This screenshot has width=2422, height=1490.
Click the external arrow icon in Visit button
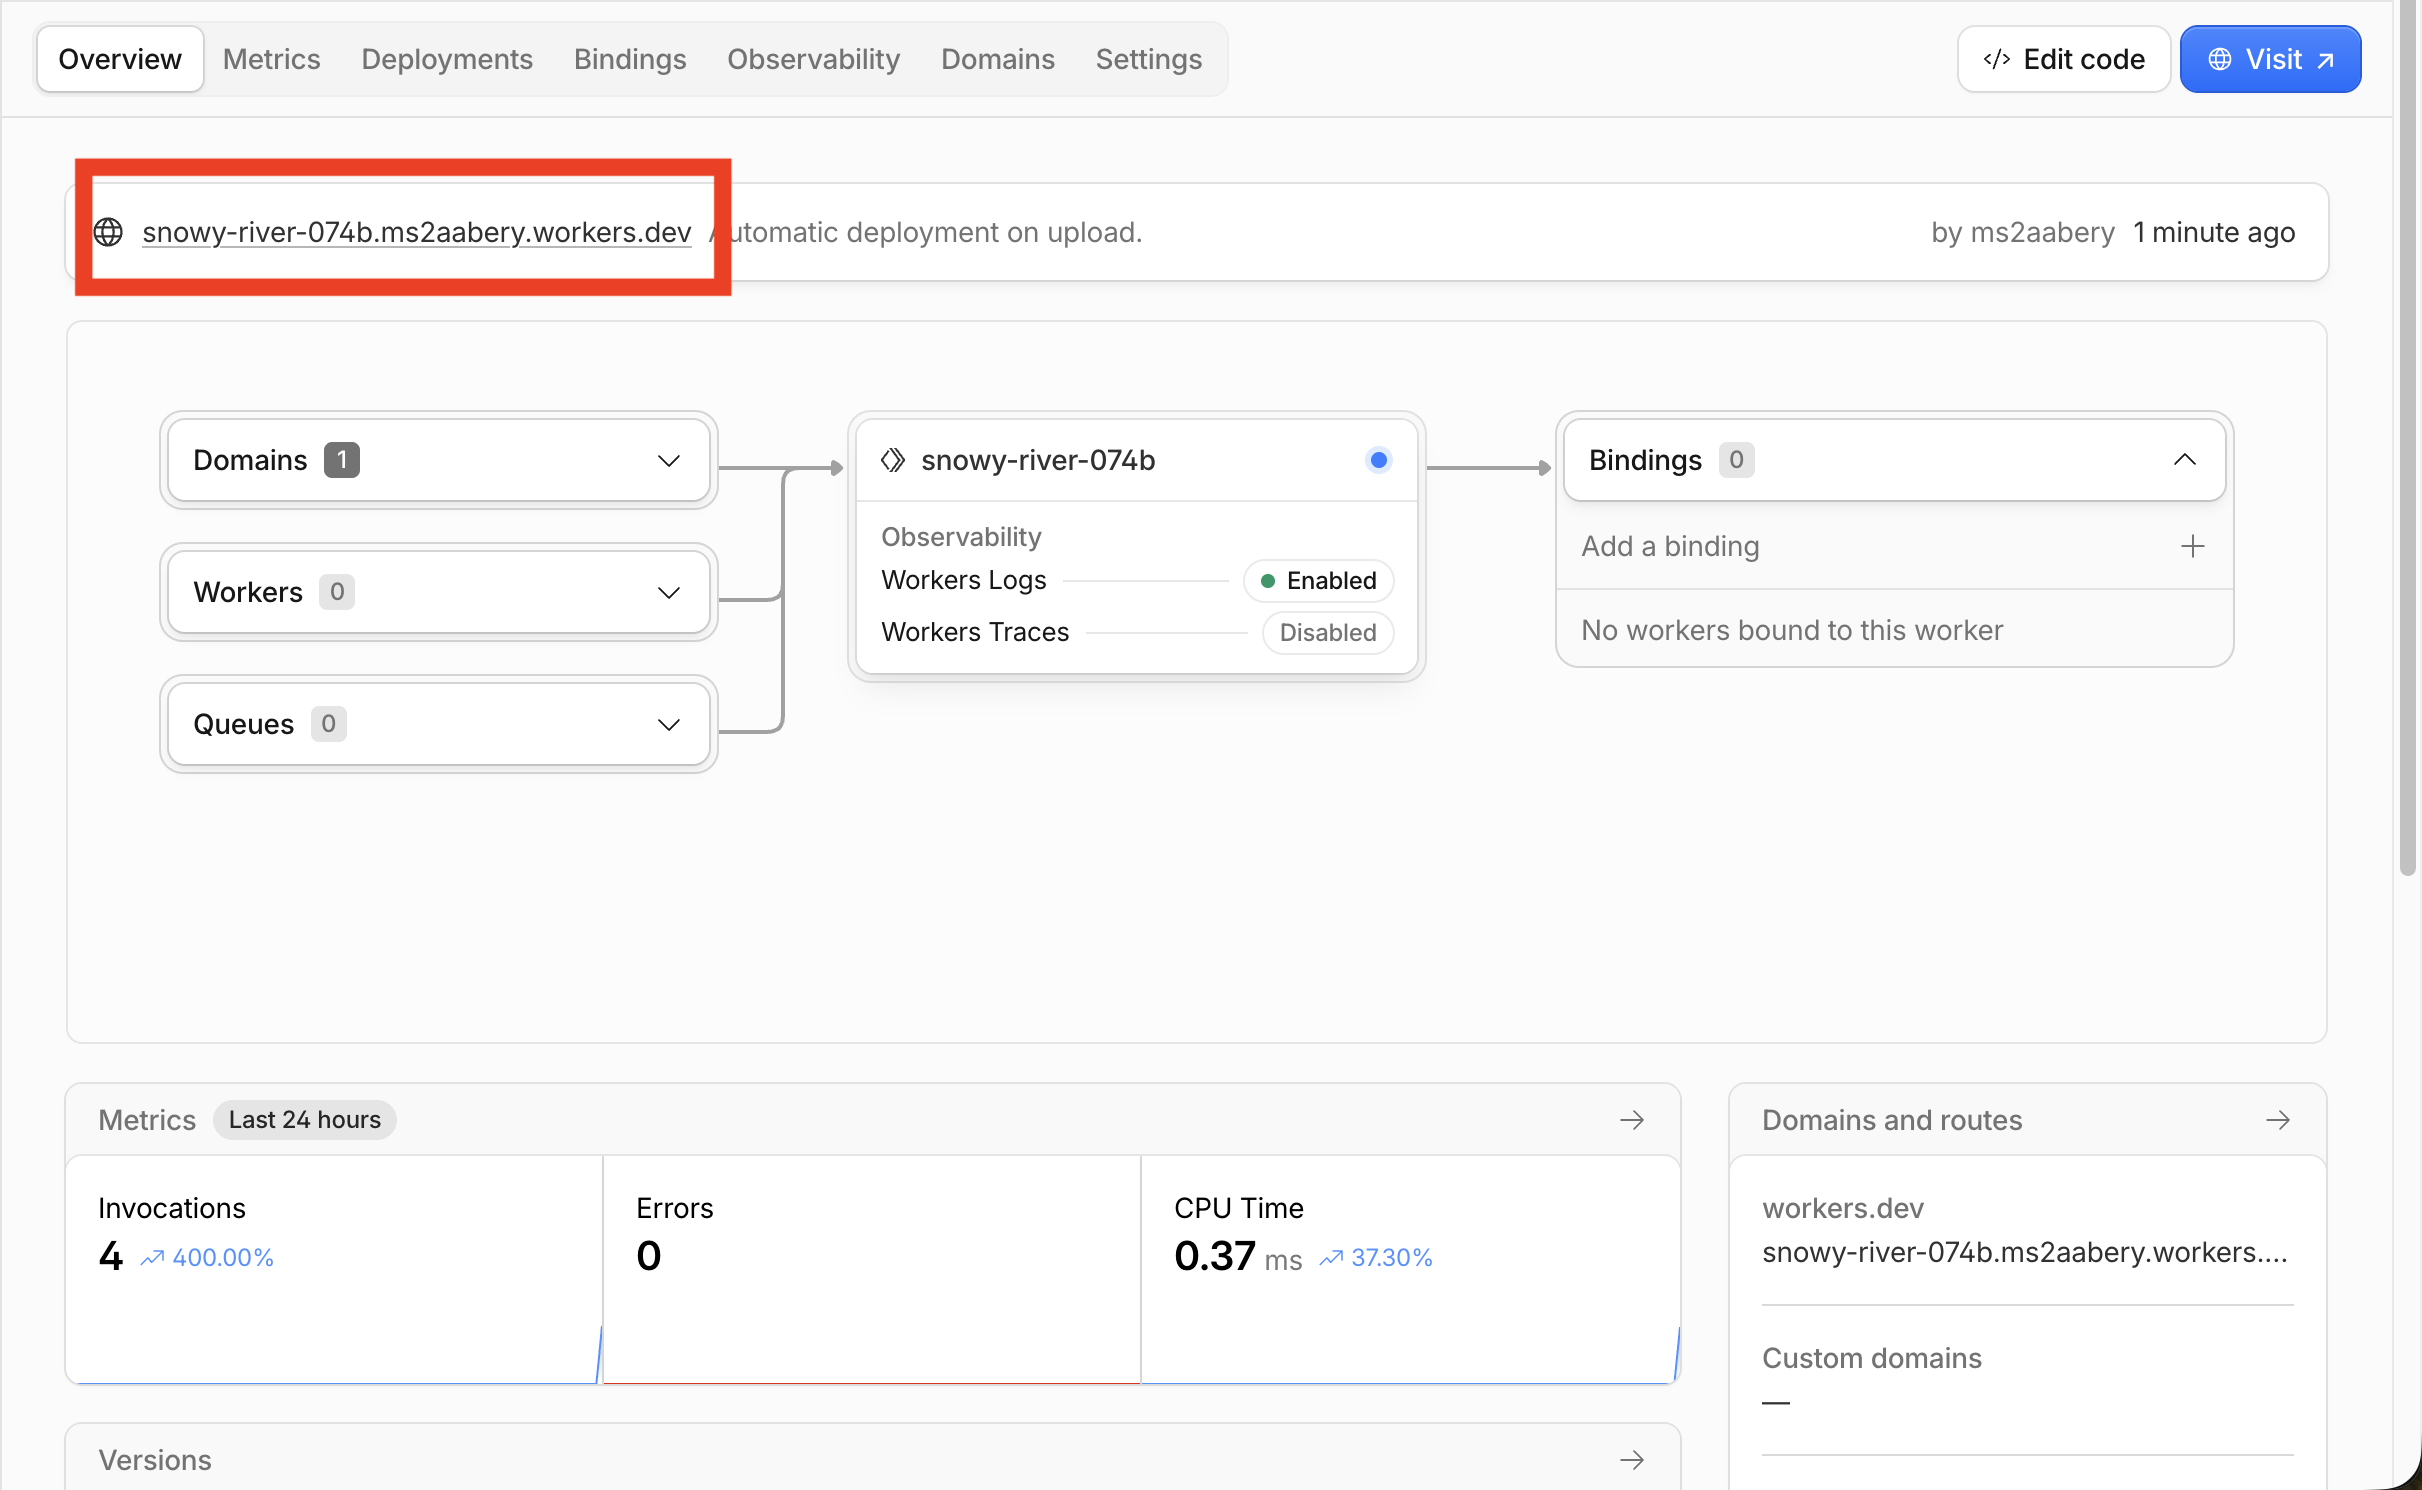[x=2326, y=61]
